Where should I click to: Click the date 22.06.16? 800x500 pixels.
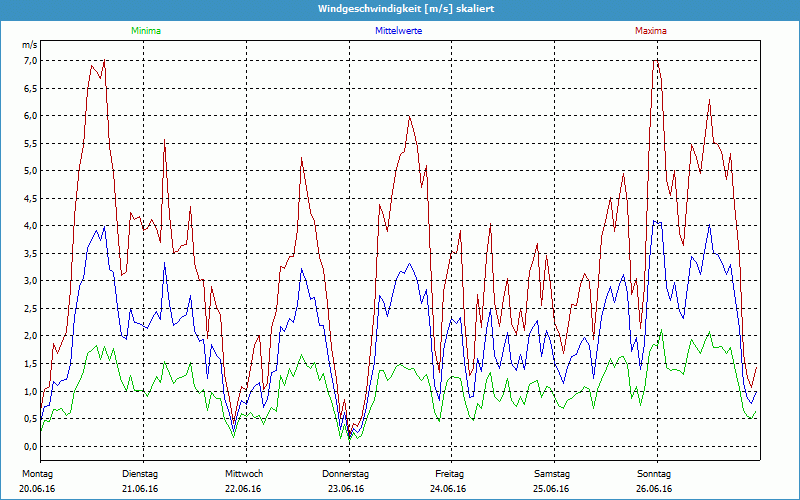(243, 489)
